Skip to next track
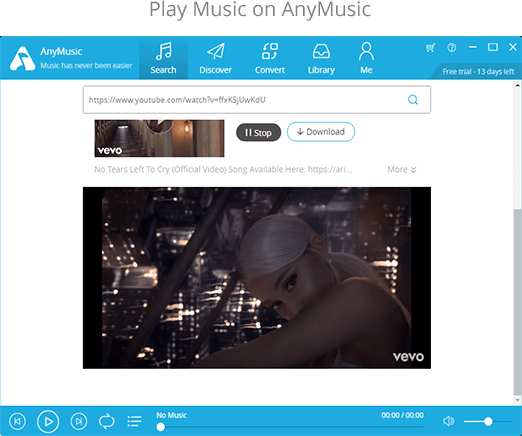 pos(79,421)
